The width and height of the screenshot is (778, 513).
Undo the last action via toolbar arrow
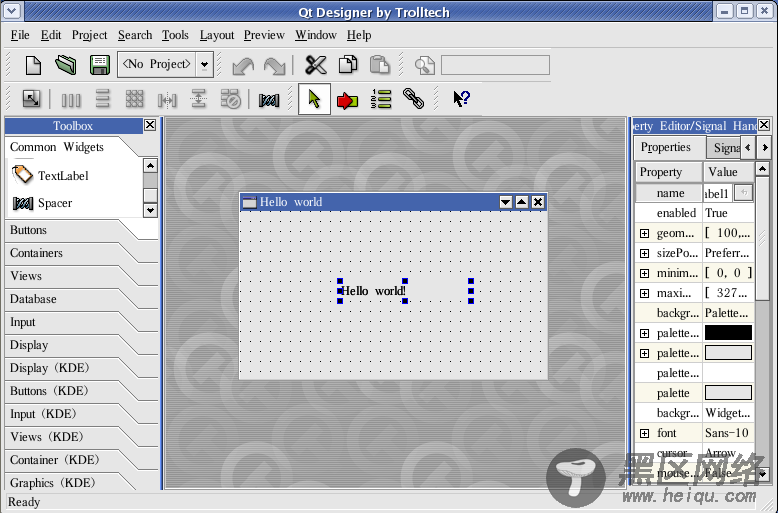[243, 65]
